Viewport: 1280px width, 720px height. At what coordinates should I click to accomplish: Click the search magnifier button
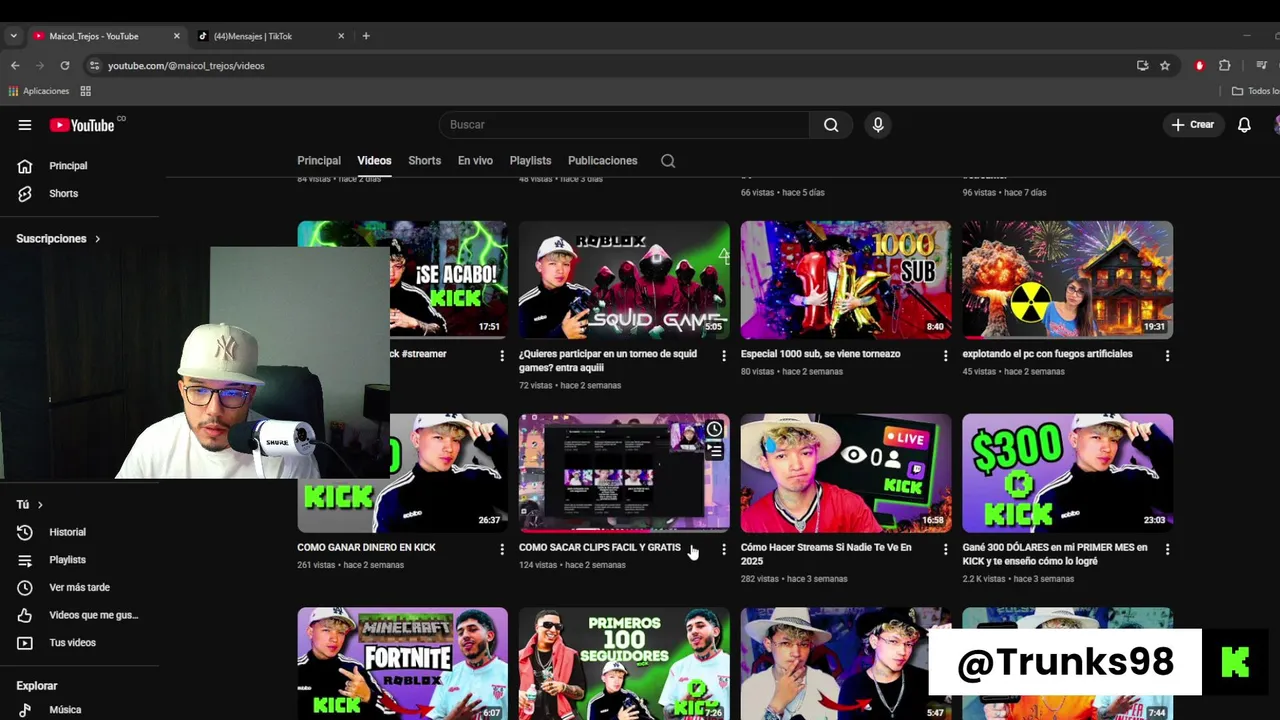831,125
